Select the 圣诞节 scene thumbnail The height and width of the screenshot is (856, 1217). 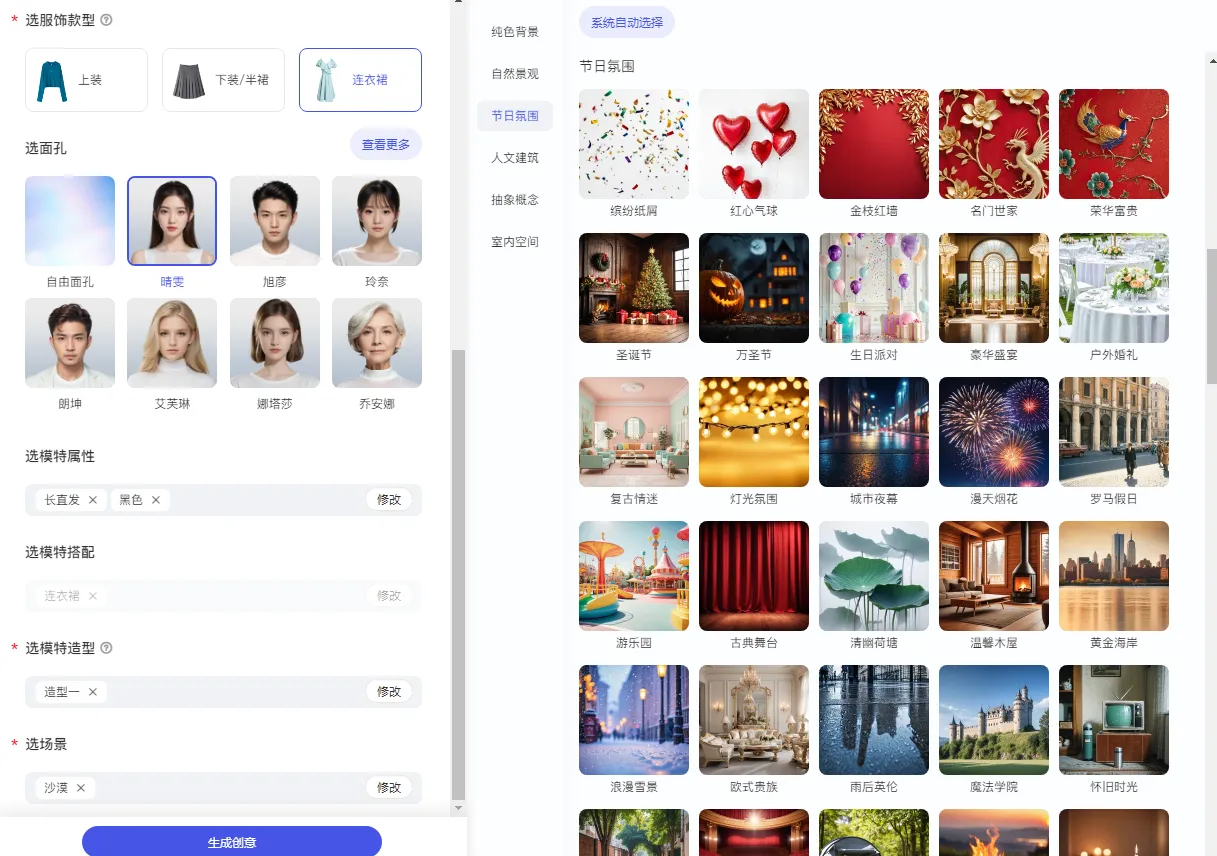pyautogui.click(x=634, y=288)
